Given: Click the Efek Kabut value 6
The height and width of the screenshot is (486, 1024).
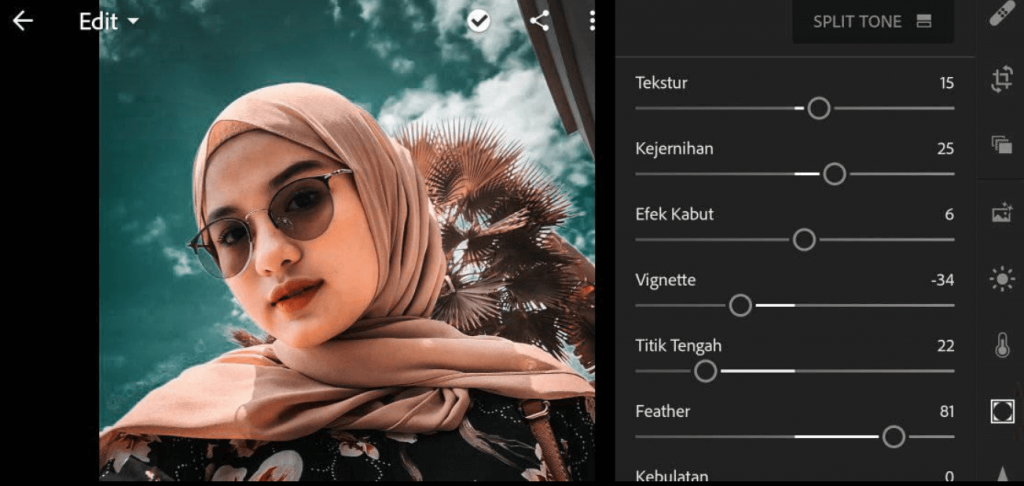Looking at the screenshot, I should tap(950, 214).
